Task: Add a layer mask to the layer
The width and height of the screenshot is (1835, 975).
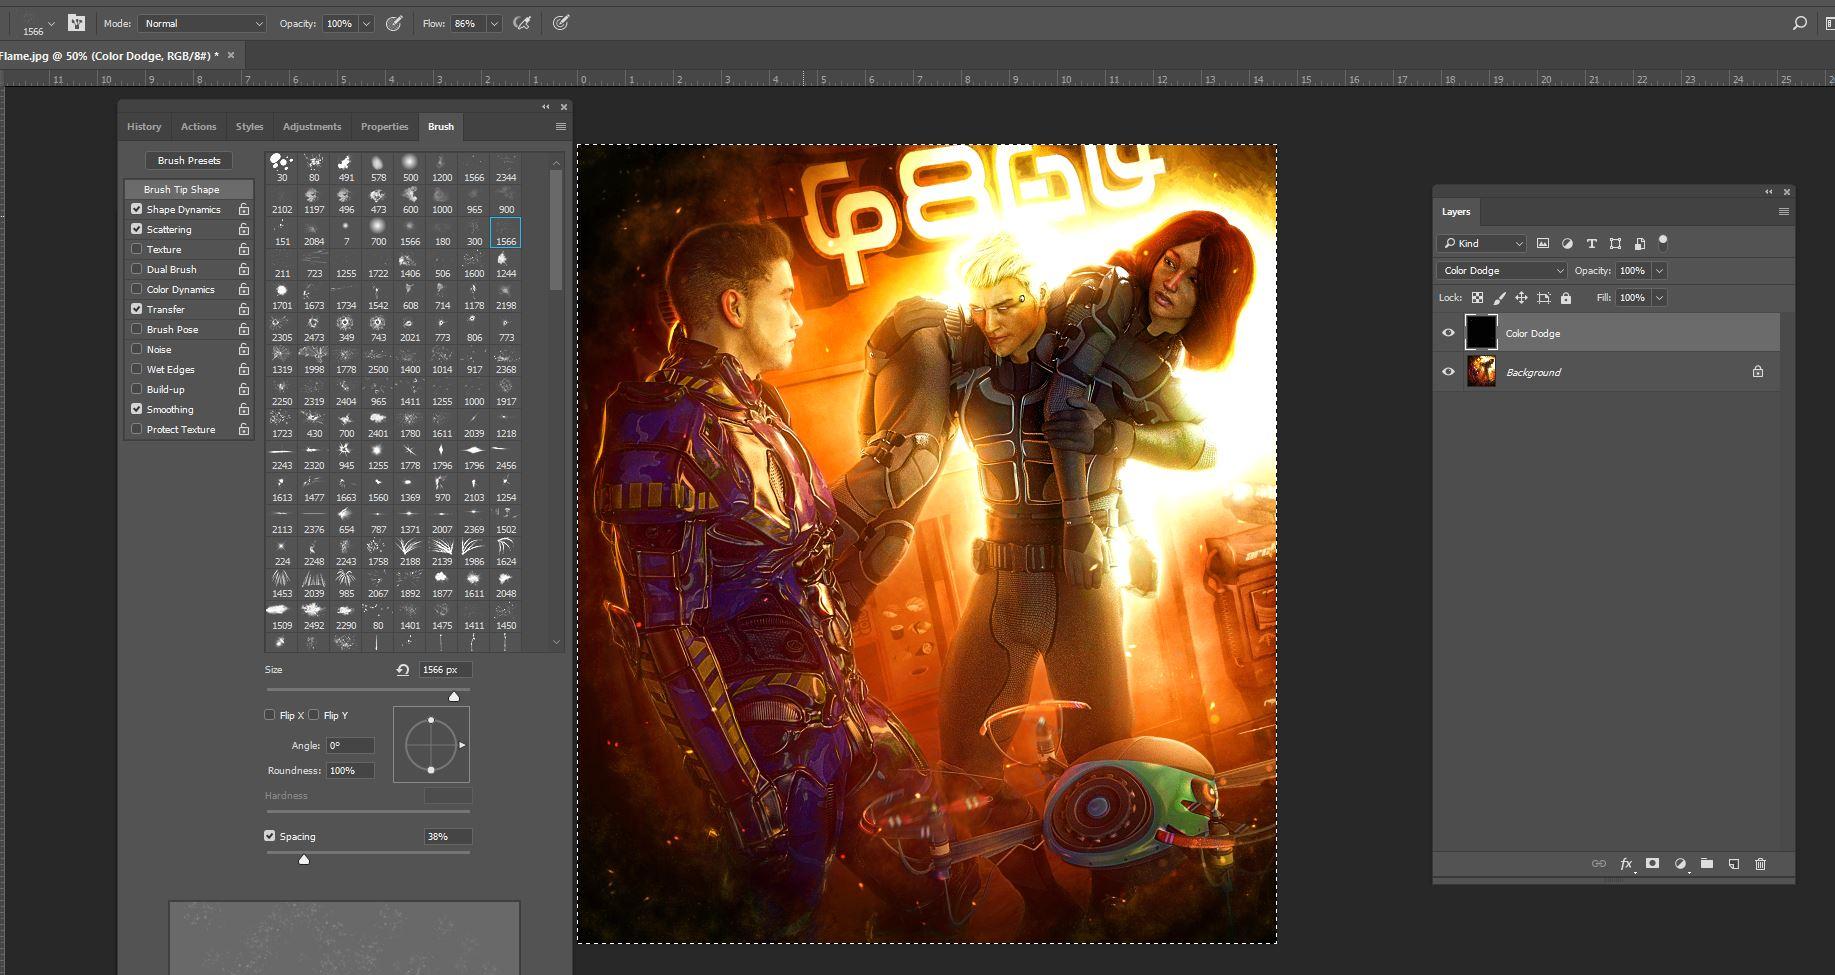Action: [1653, 864]
